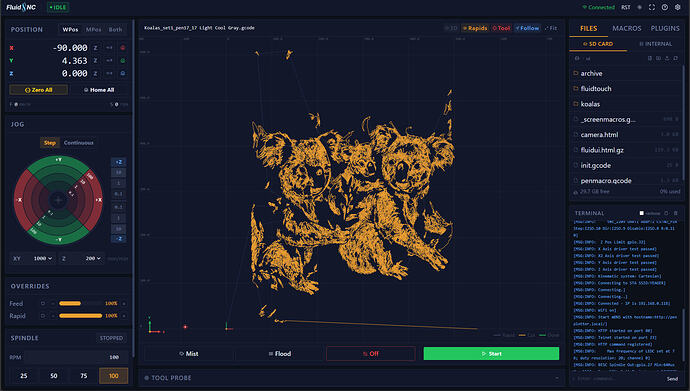The image size is (690, 391).
Task: Adjust the Rapid override slider
Action: [81, 316]
